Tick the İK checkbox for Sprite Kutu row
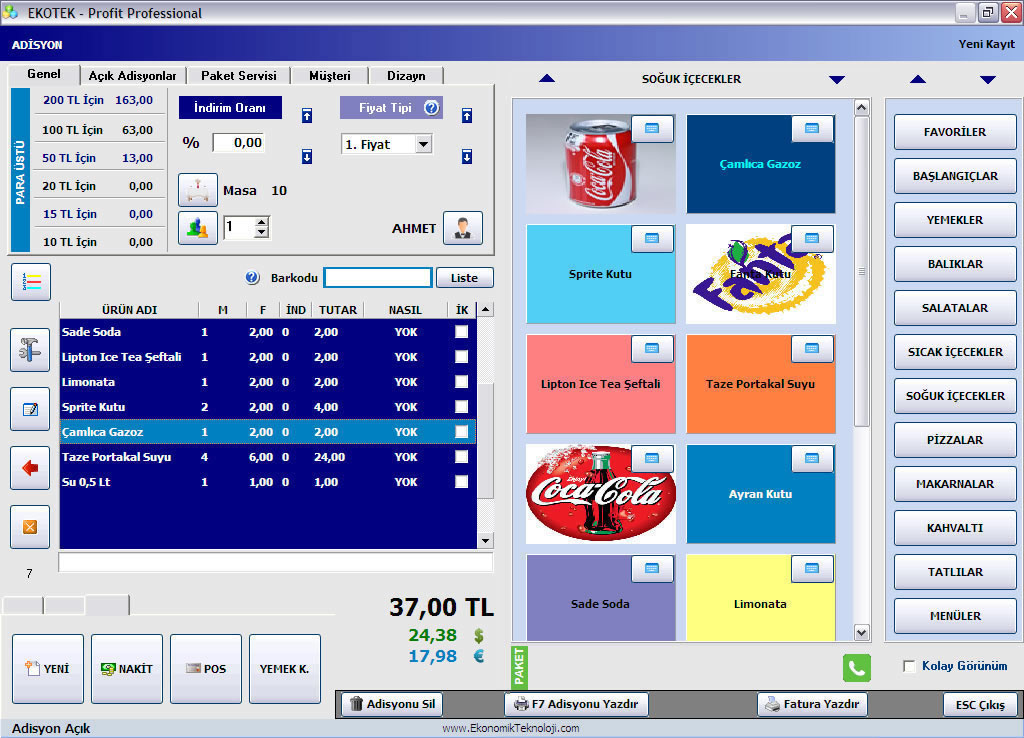The width and height of the screenshot is (1024, 738). point(462,407)
